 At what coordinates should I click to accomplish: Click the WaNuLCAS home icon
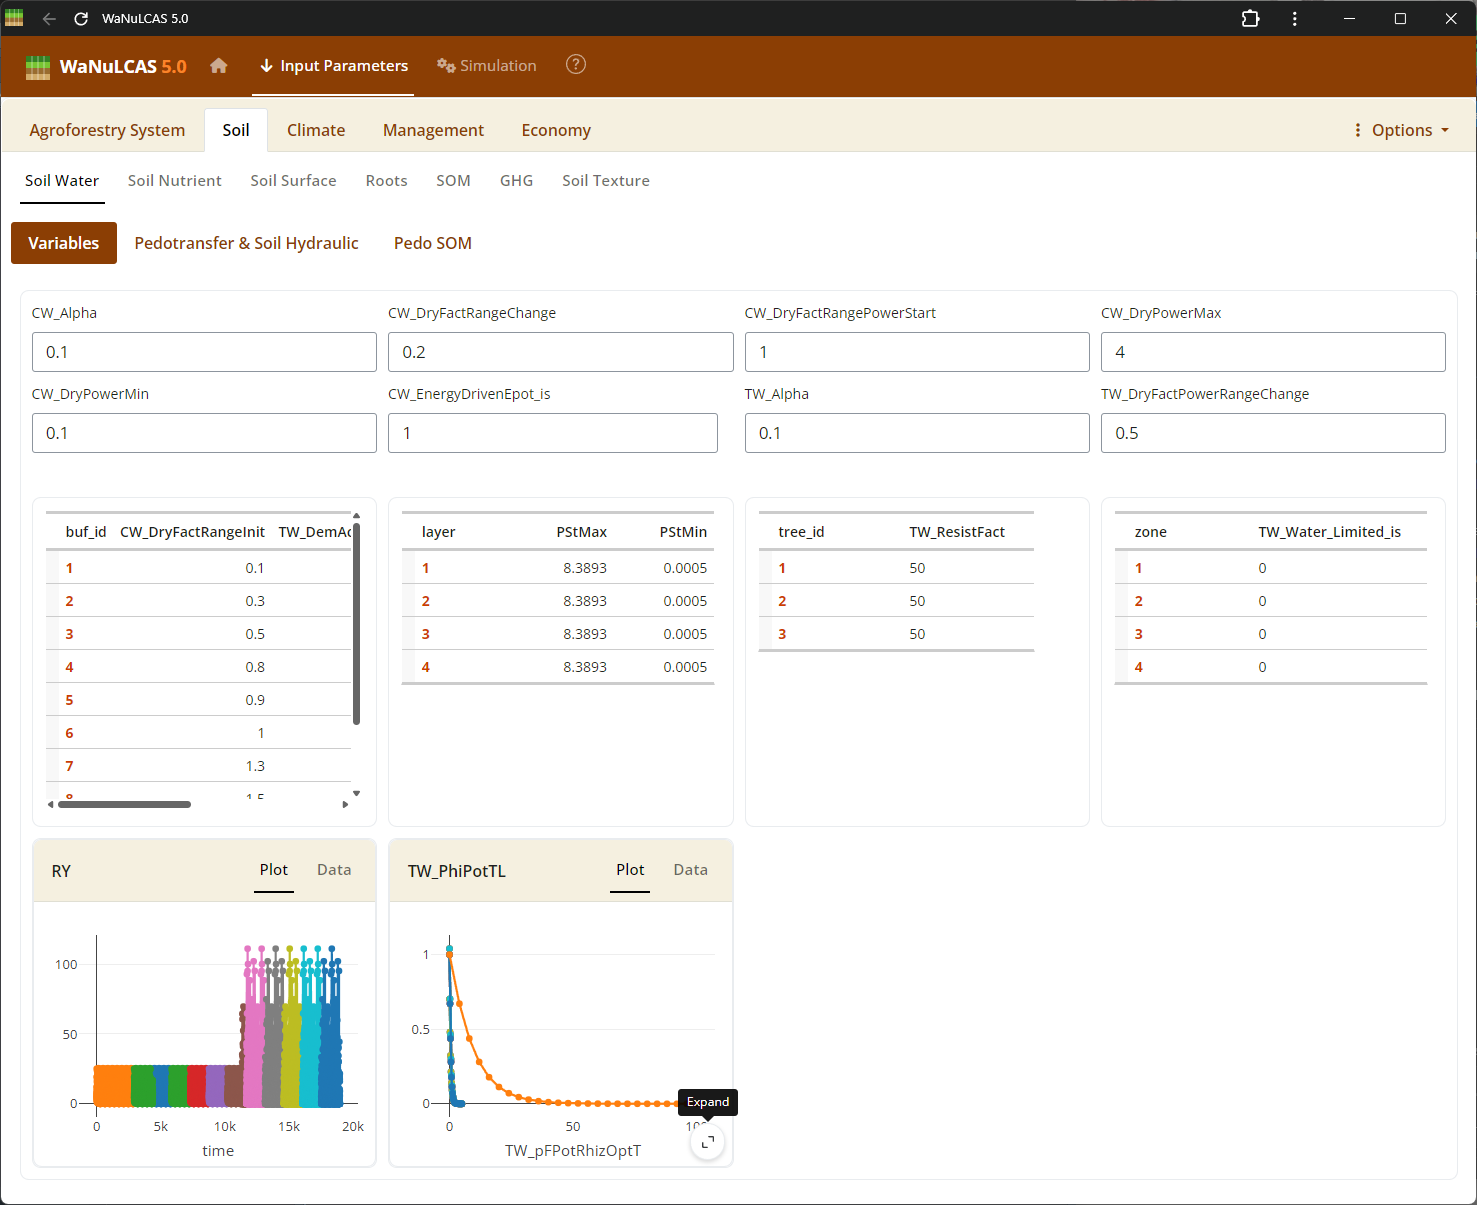pyautogui.click(x=218, y=65)
